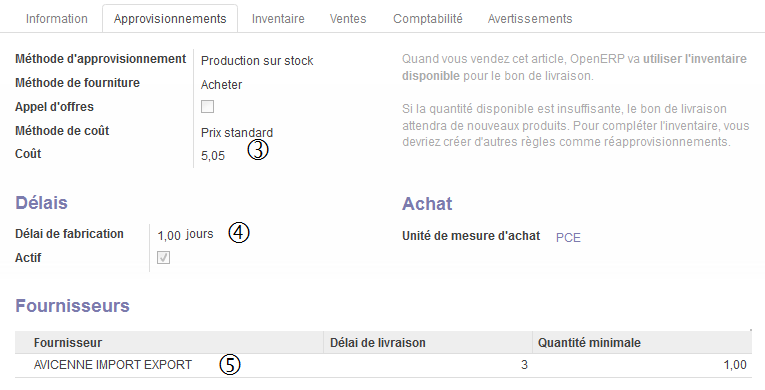
Task: Click the Acheter supply method value
Action: pyautogui.click(x=221, y=85)
